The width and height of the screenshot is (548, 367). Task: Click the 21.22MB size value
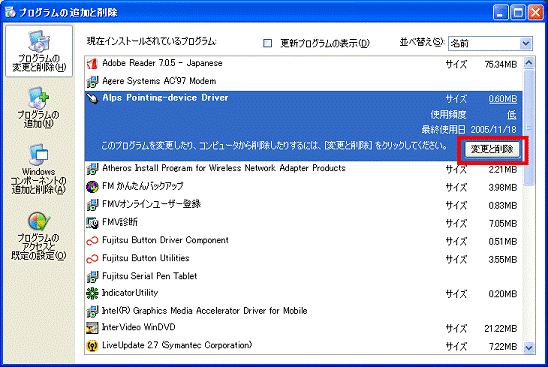pos(500,329)
